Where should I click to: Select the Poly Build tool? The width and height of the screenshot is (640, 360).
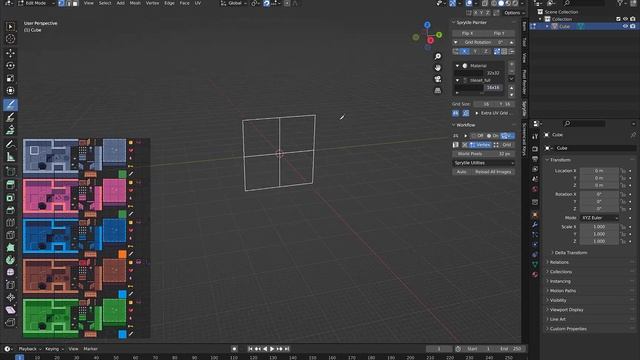[10, 247]
